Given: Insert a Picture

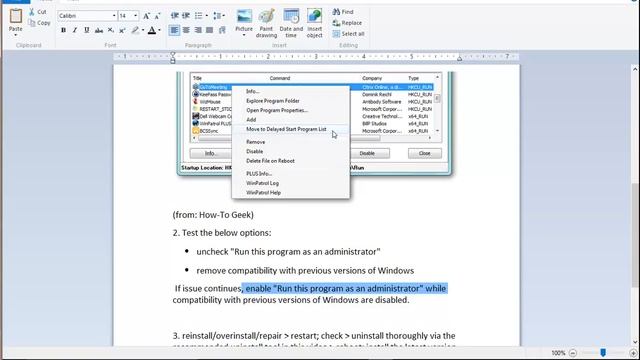Looking at the screenshot, I should [244, 19].
